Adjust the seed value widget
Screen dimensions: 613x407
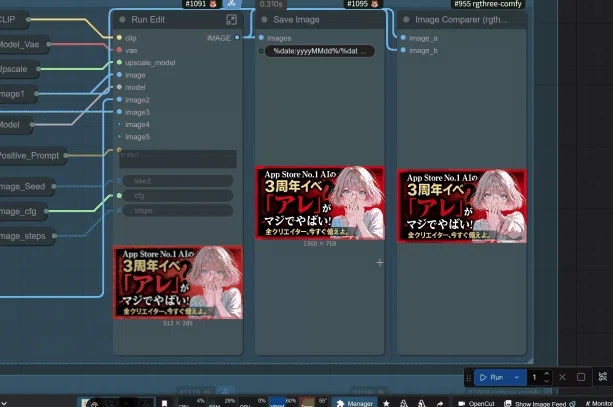pos(178,181)
